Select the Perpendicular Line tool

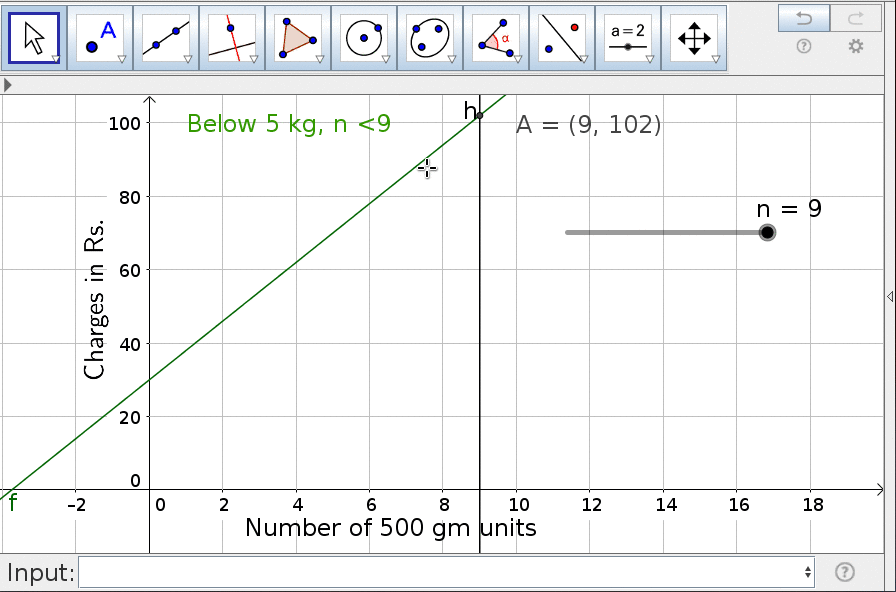232,38
